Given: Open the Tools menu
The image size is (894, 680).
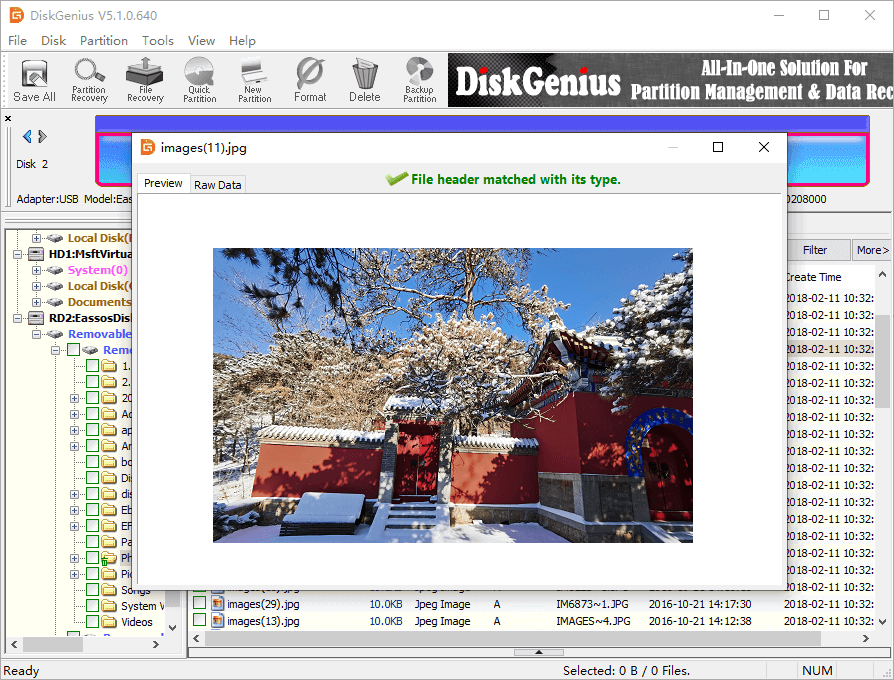Looking at the screenshot, I should (158, 41).
